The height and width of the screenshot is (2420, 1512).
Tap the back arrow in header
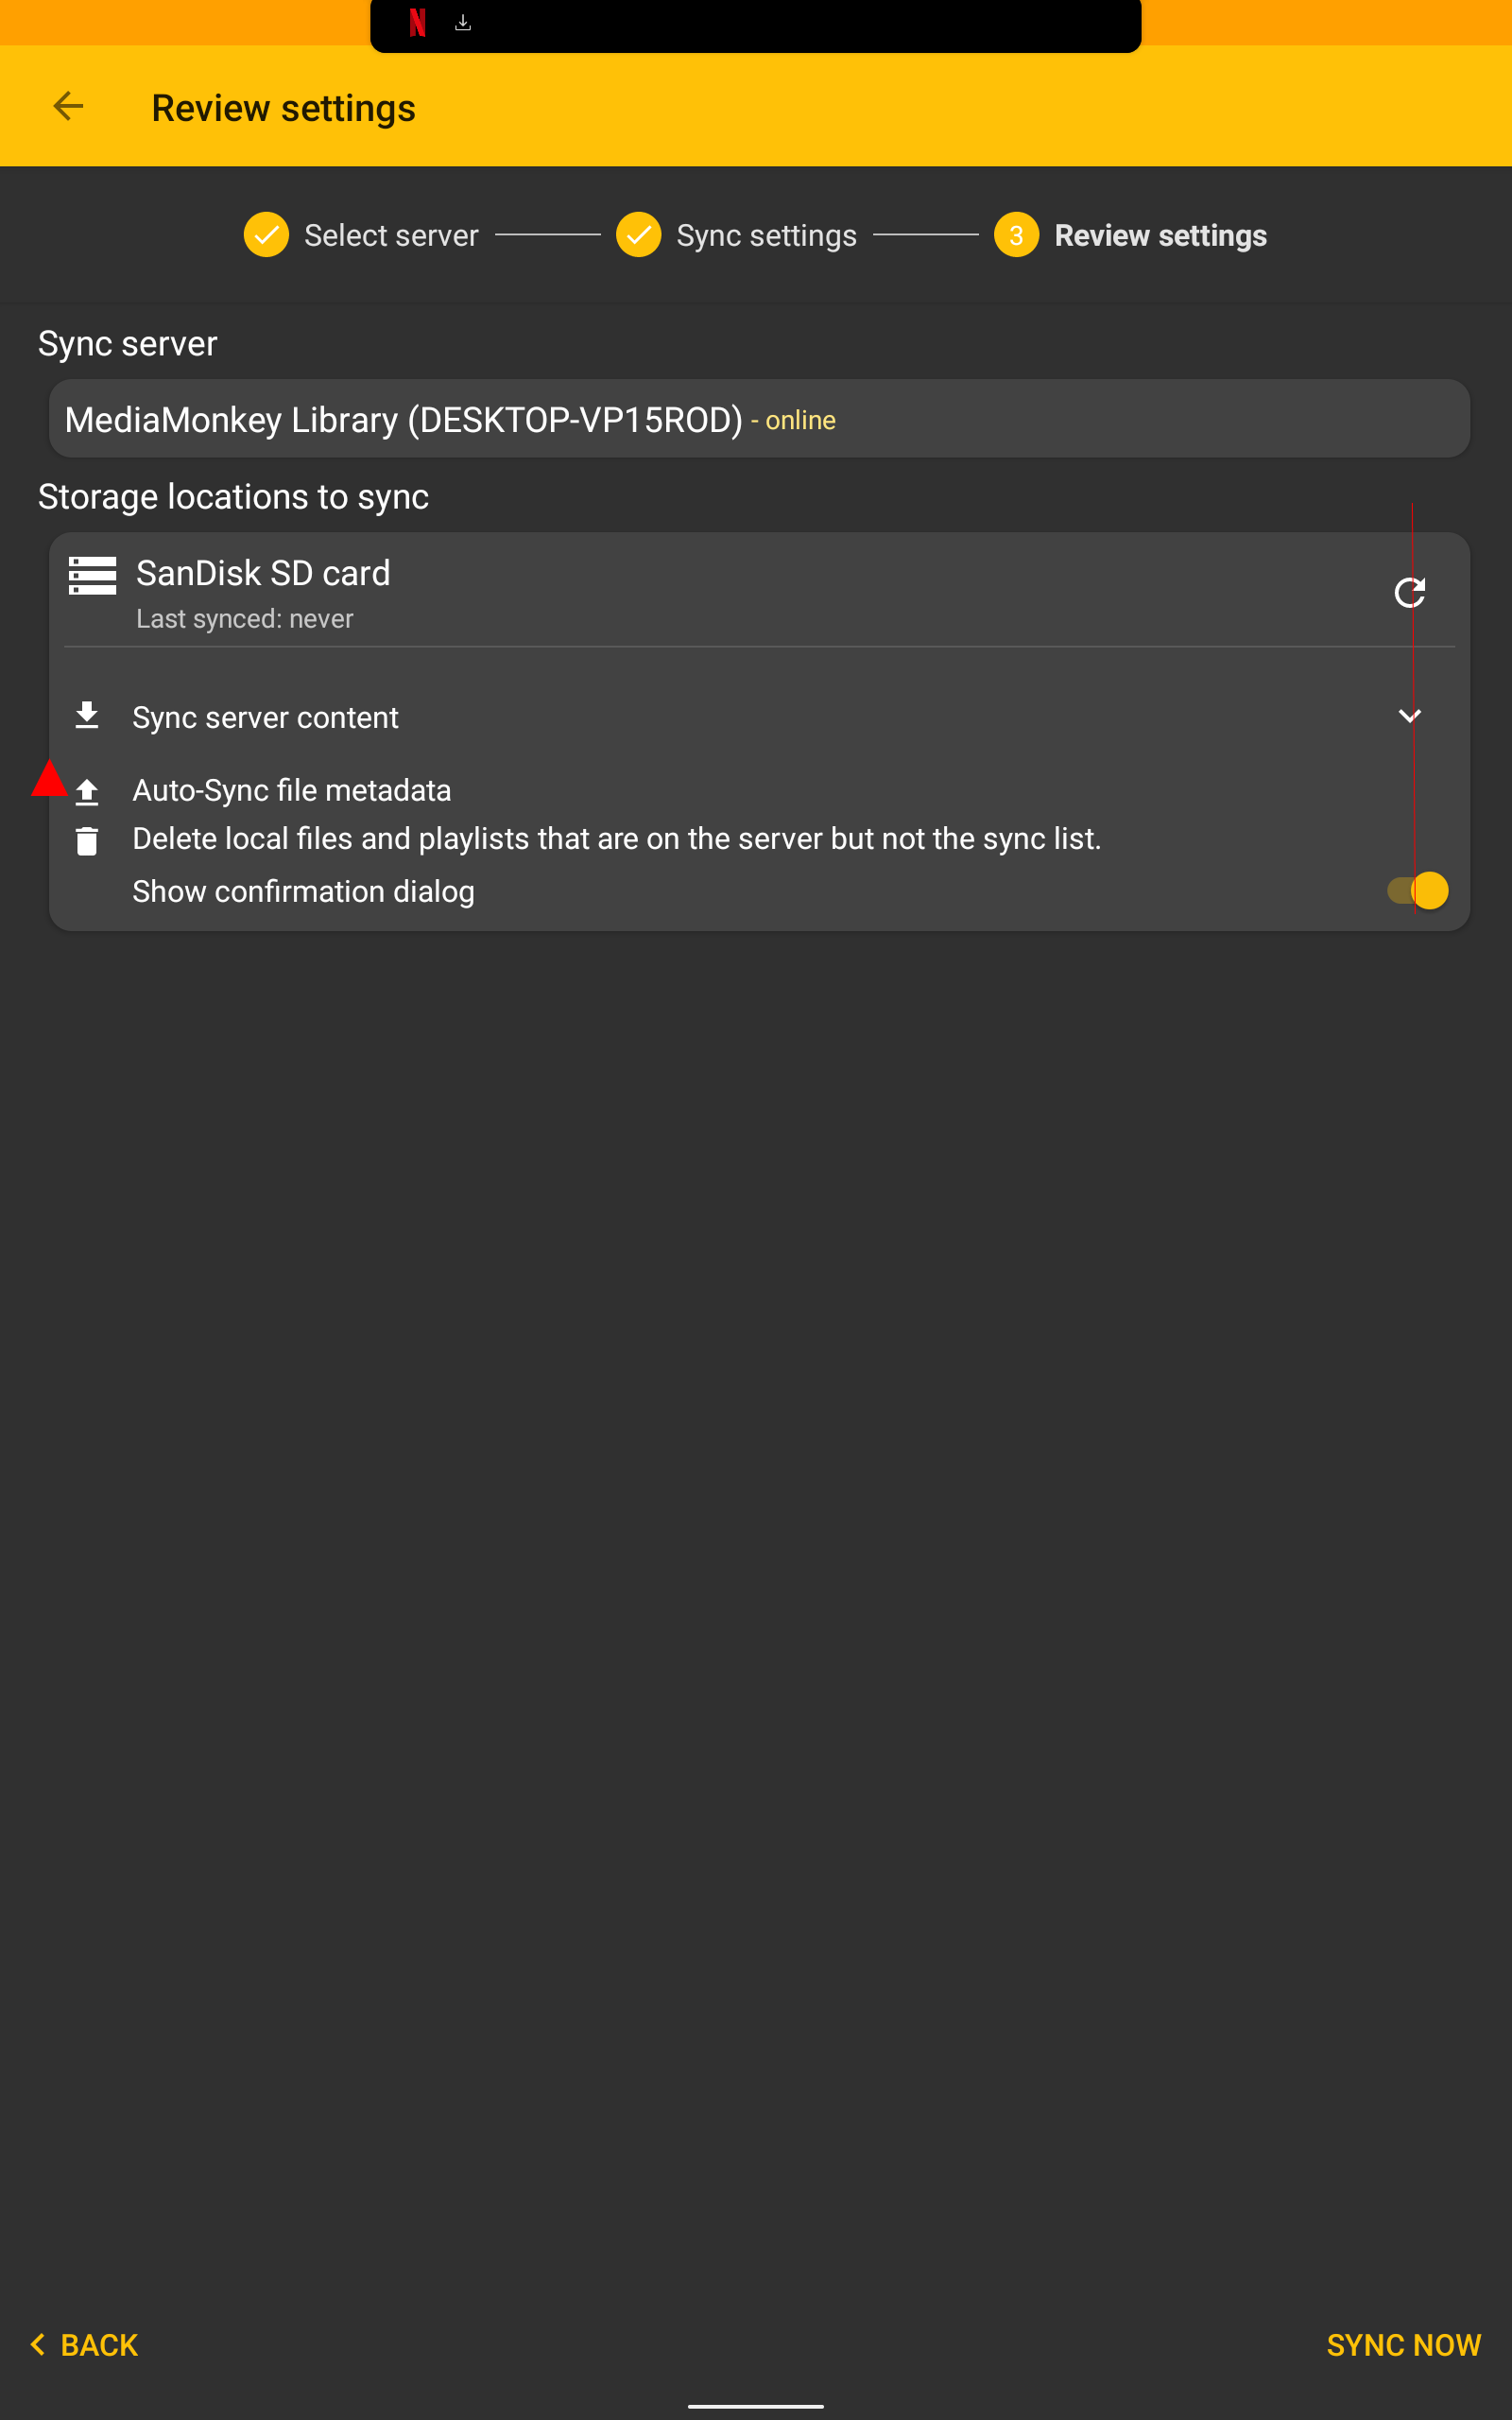[x=68, y=106]
